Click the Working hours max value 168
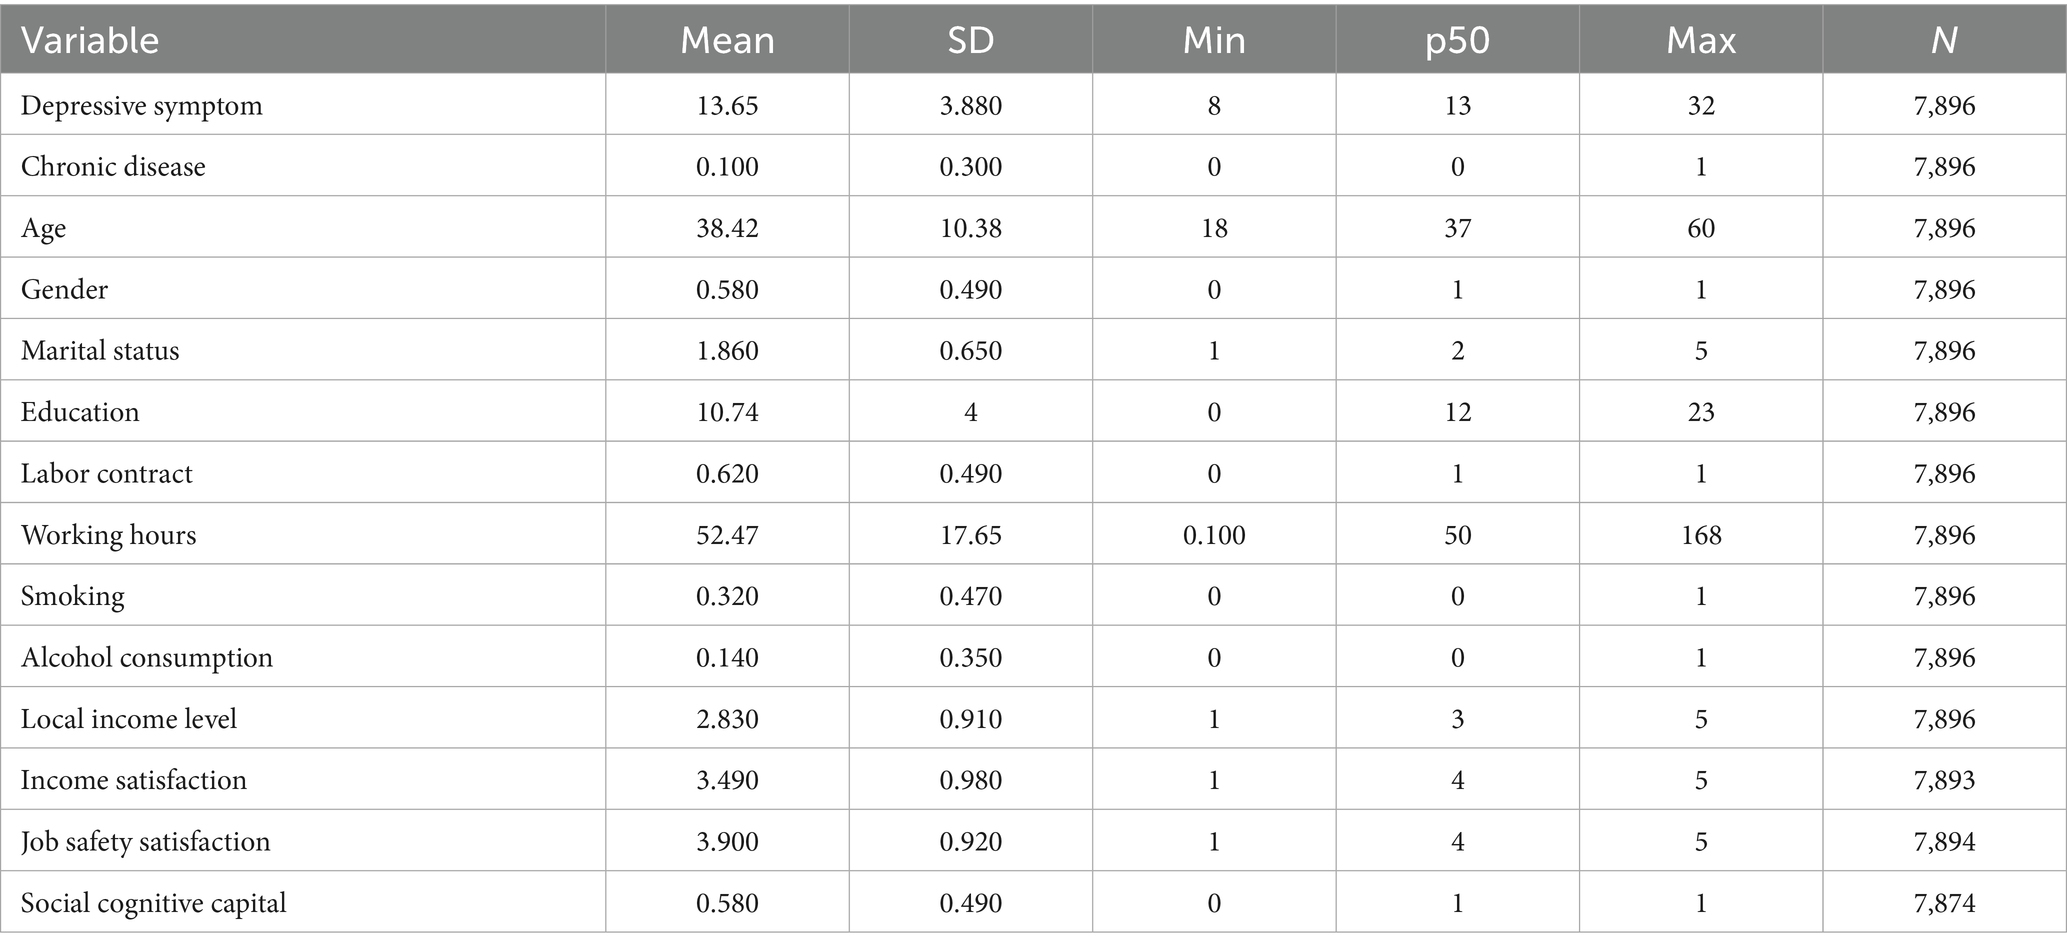Viewport: 2067px width, 950px height. 1701,535
